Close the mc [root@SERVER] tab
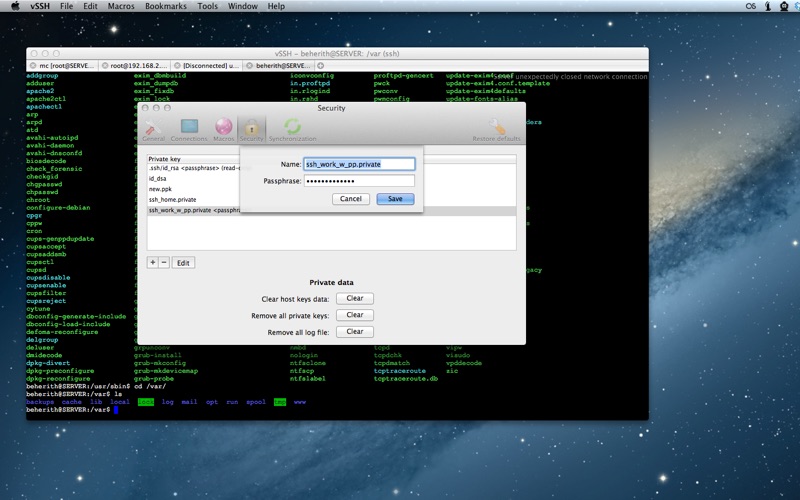The width and height of the screenshot is (800, 500). pos(34,65)
